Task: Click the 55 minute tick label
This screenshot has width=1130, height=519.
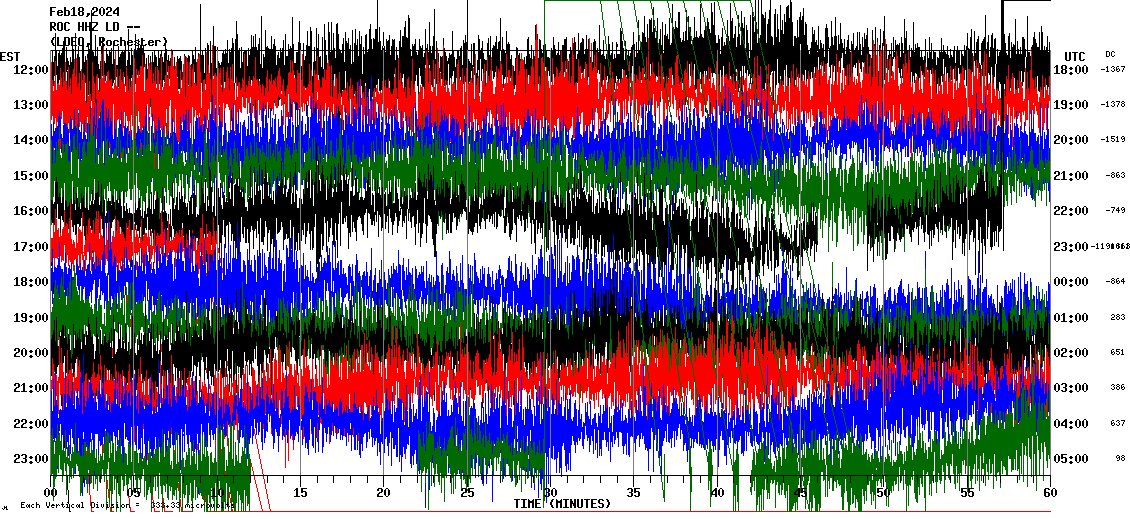Action: (x=966, y=493)
